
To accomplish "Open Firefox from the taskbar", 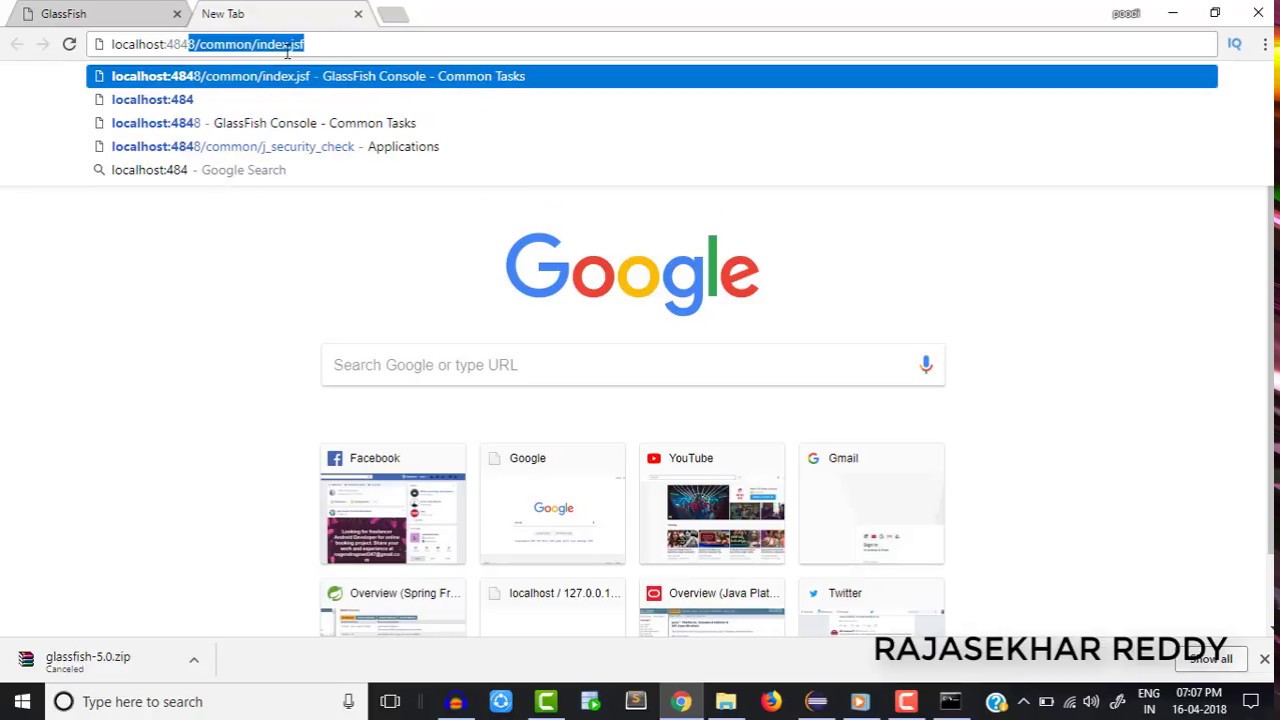I will point(771,702).
